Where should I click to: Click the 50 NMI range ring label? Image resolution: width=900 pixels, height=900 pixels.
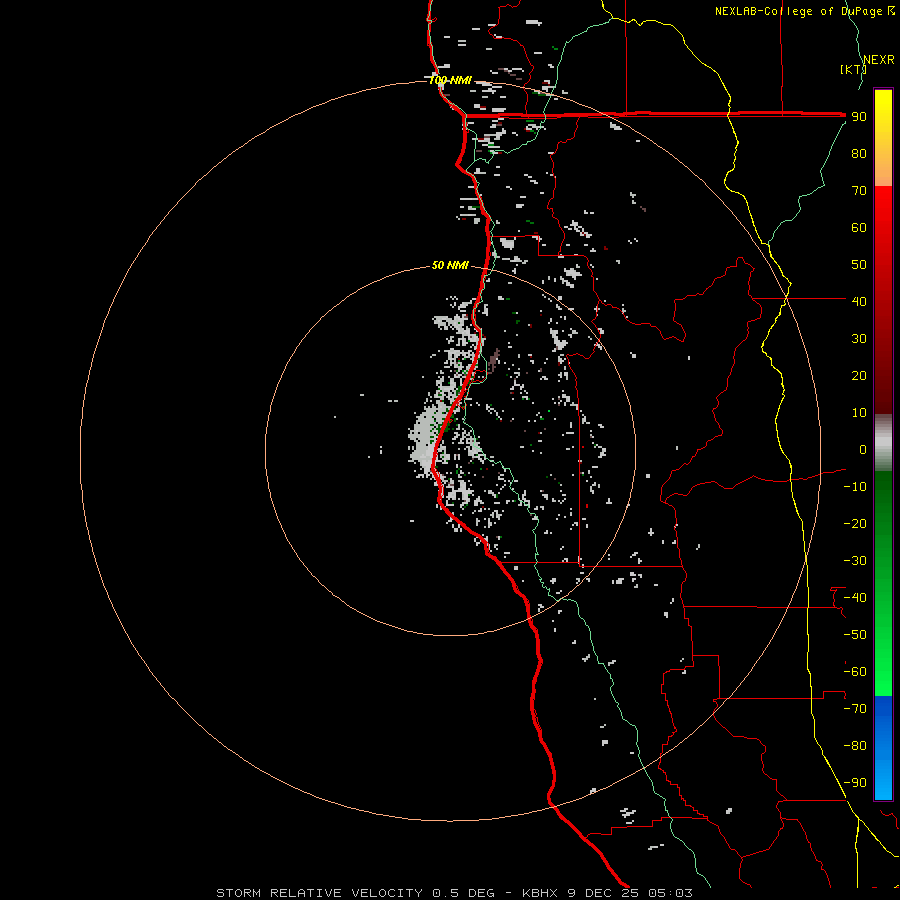click(451, 265)
